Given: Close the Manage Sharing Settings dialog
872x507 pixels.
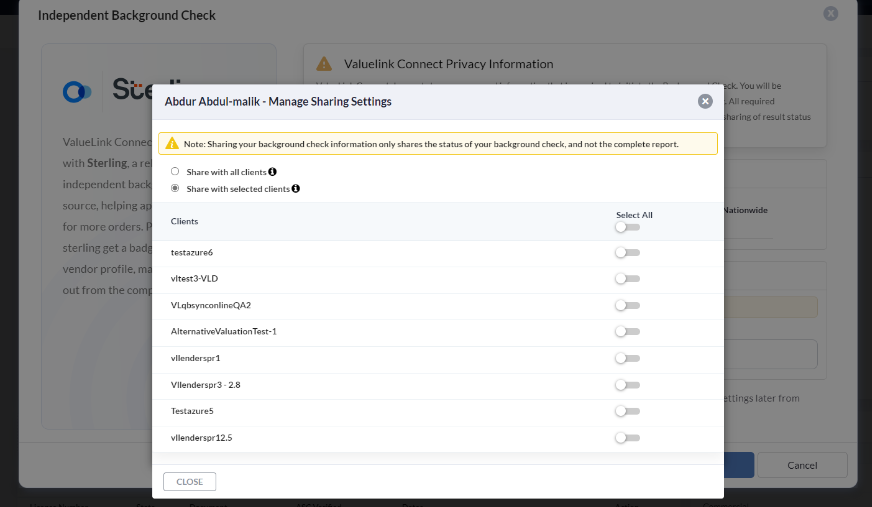Looking at the screenshot, I should point(705,101).
